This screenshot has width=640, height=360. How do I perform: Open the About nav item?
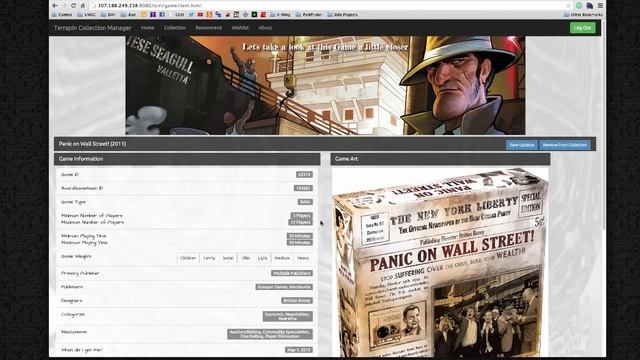(265, 28)
